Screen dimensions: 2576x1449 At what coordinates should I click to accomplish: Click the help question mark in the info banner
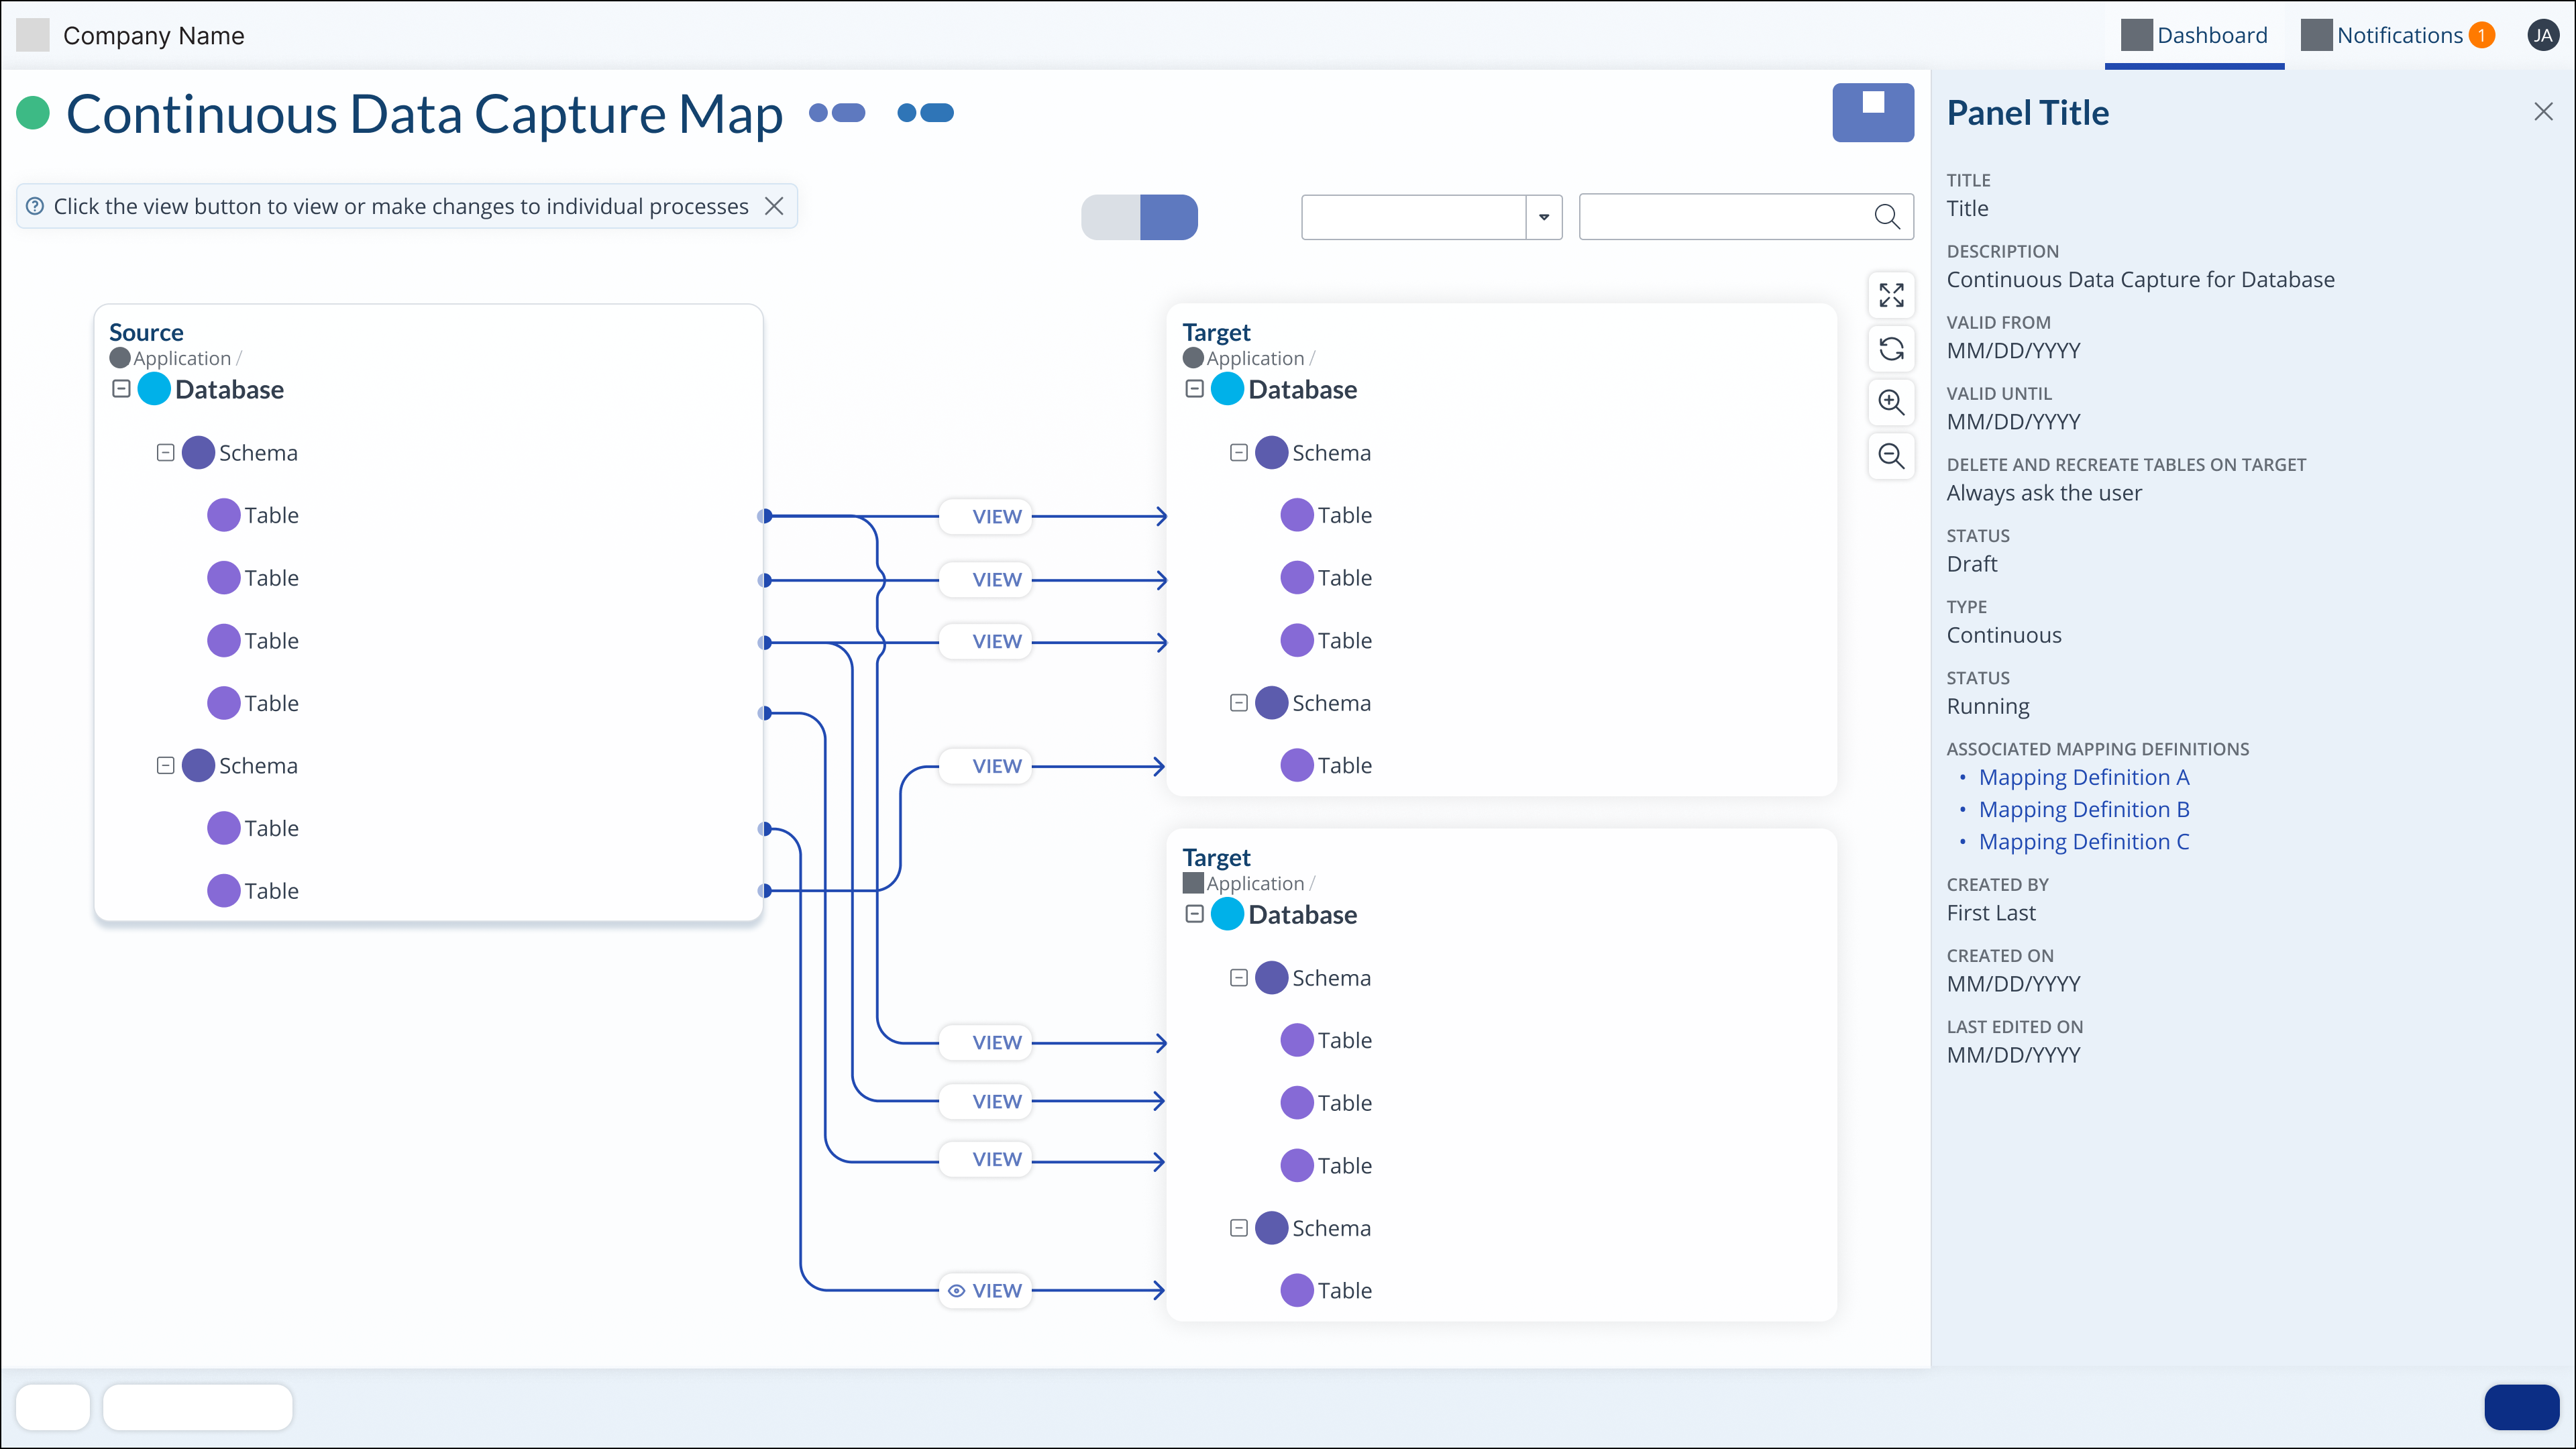click(35, 206)
